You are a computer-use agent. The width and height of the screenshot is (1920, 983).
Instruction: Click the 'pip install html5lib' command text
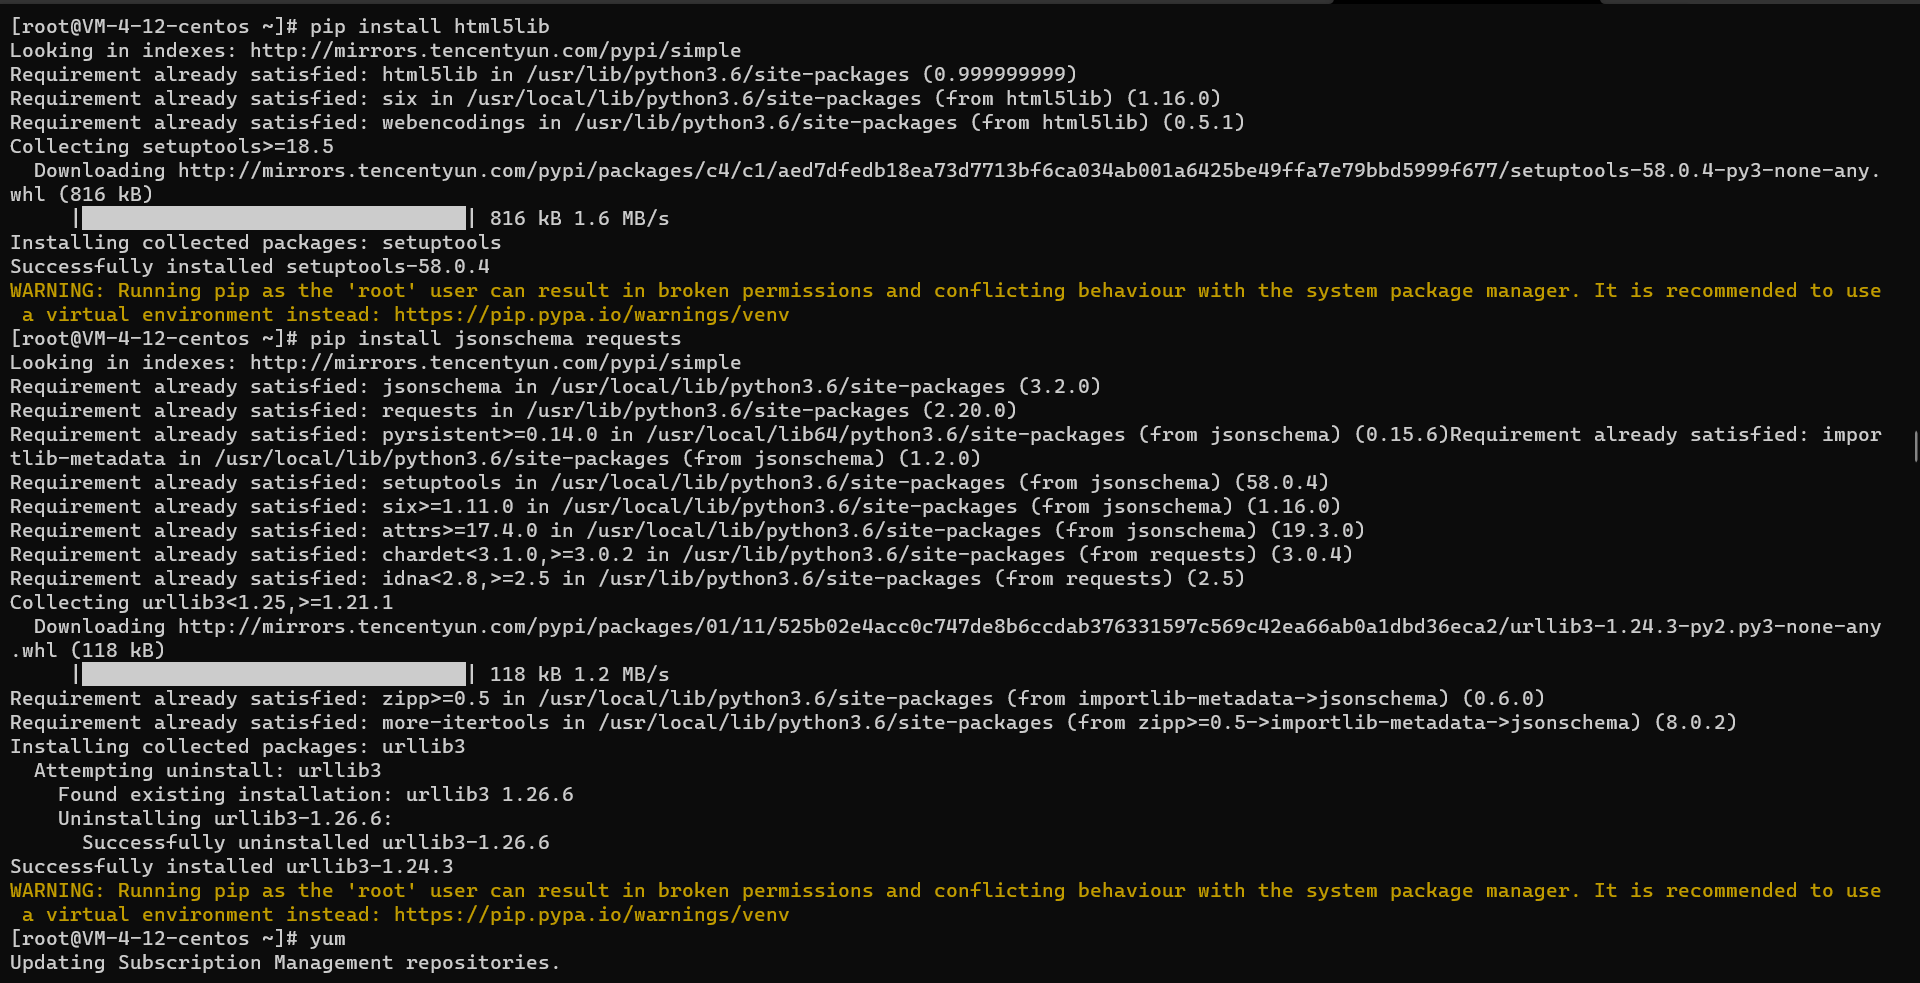429,27
